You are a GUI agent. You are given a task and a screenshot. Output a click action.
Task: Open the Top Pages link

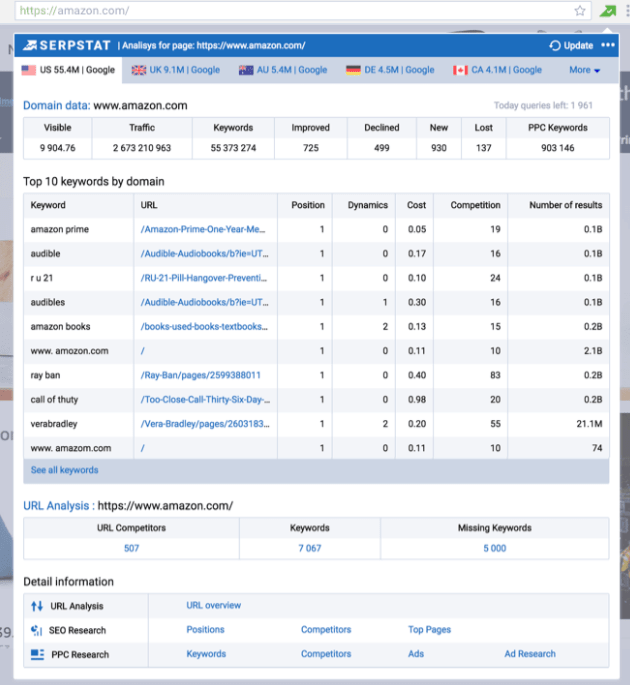pyautogui.click(x=429, y=630)
